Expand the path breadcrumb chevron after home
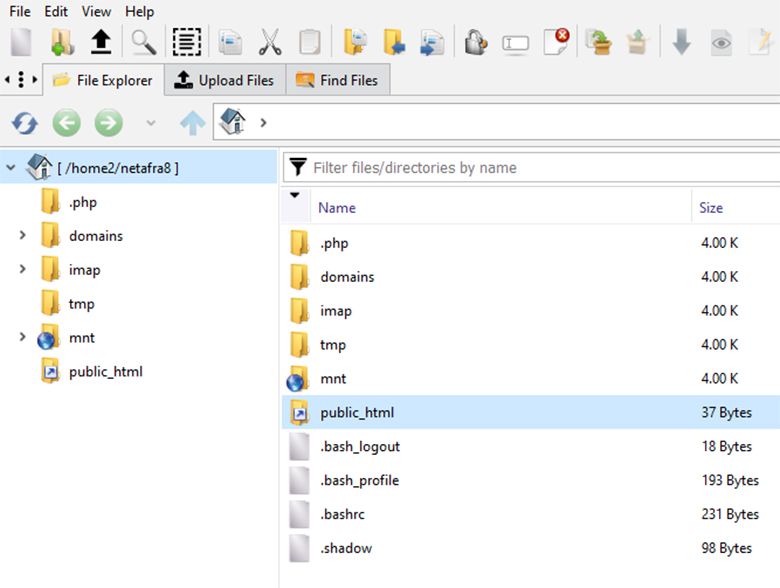This screenshot has width=780, height=588. [263, 122]
